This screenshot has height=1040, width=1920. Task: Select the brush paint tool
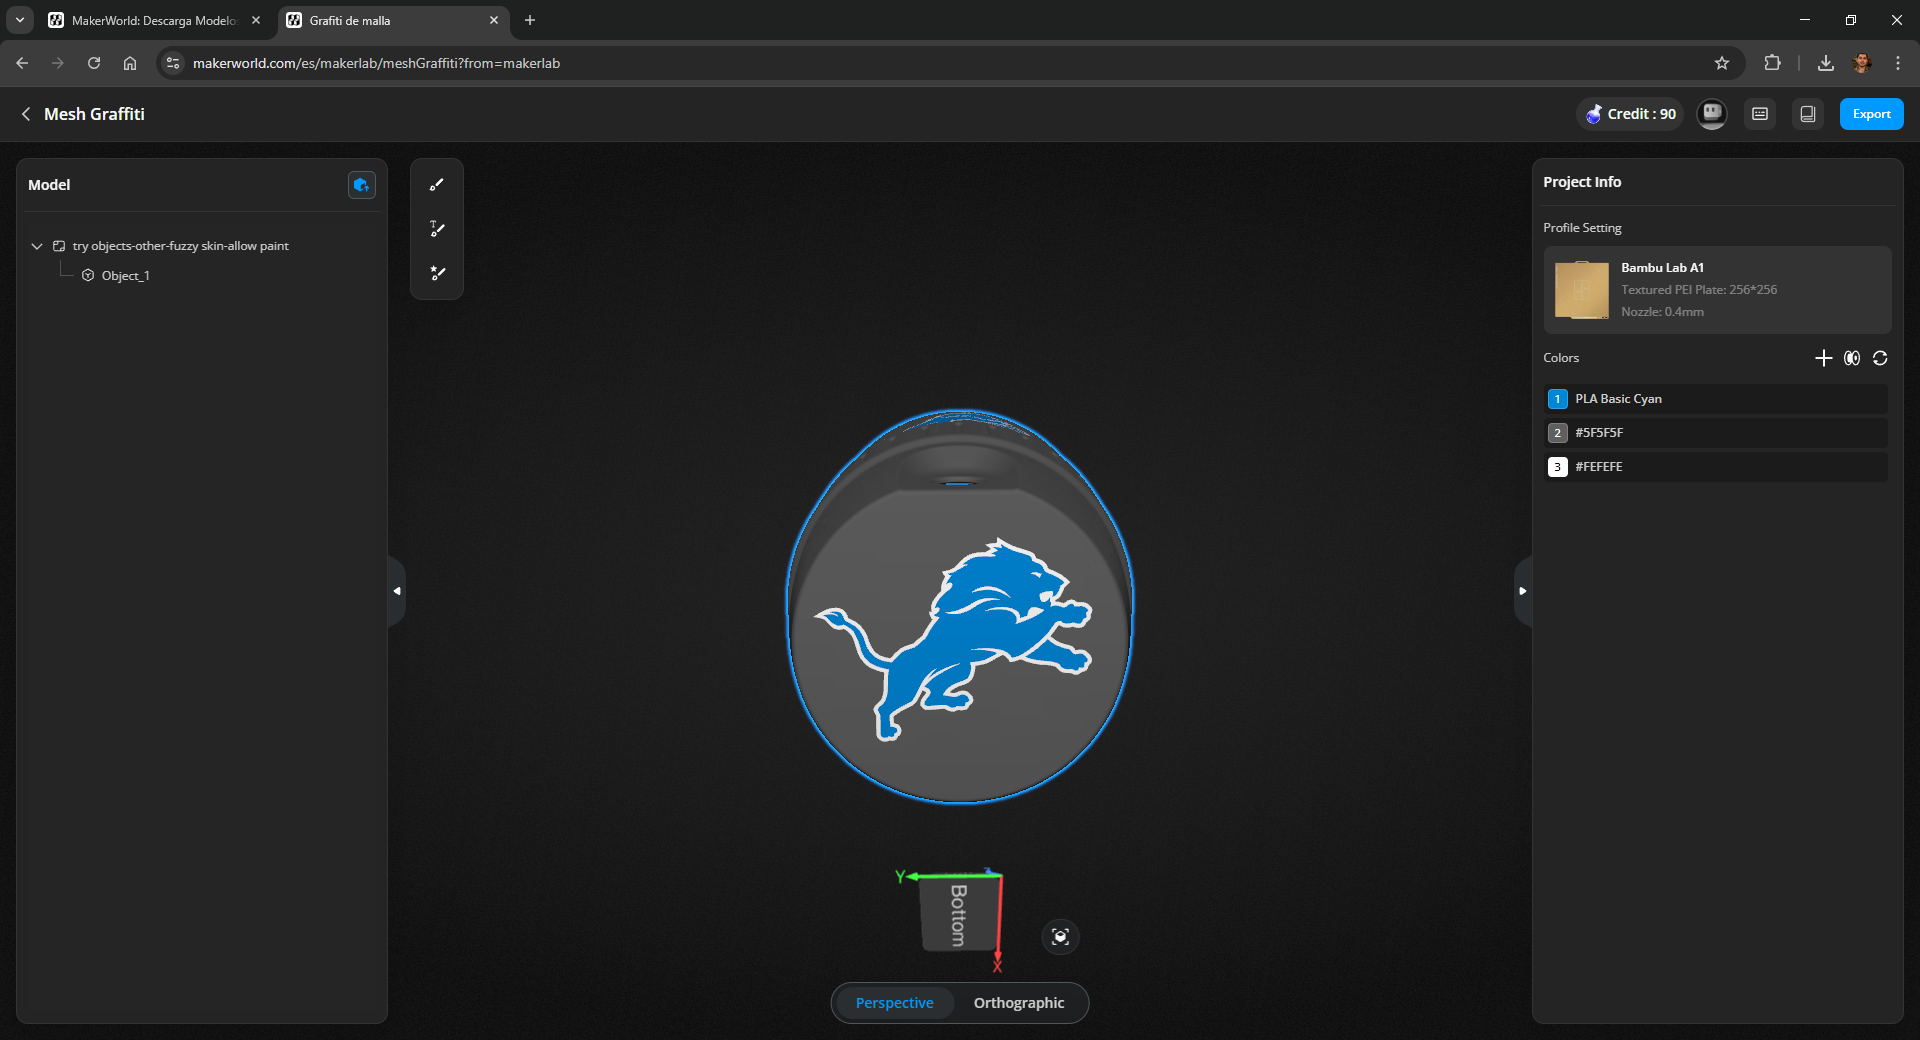[x=437, y=185]
